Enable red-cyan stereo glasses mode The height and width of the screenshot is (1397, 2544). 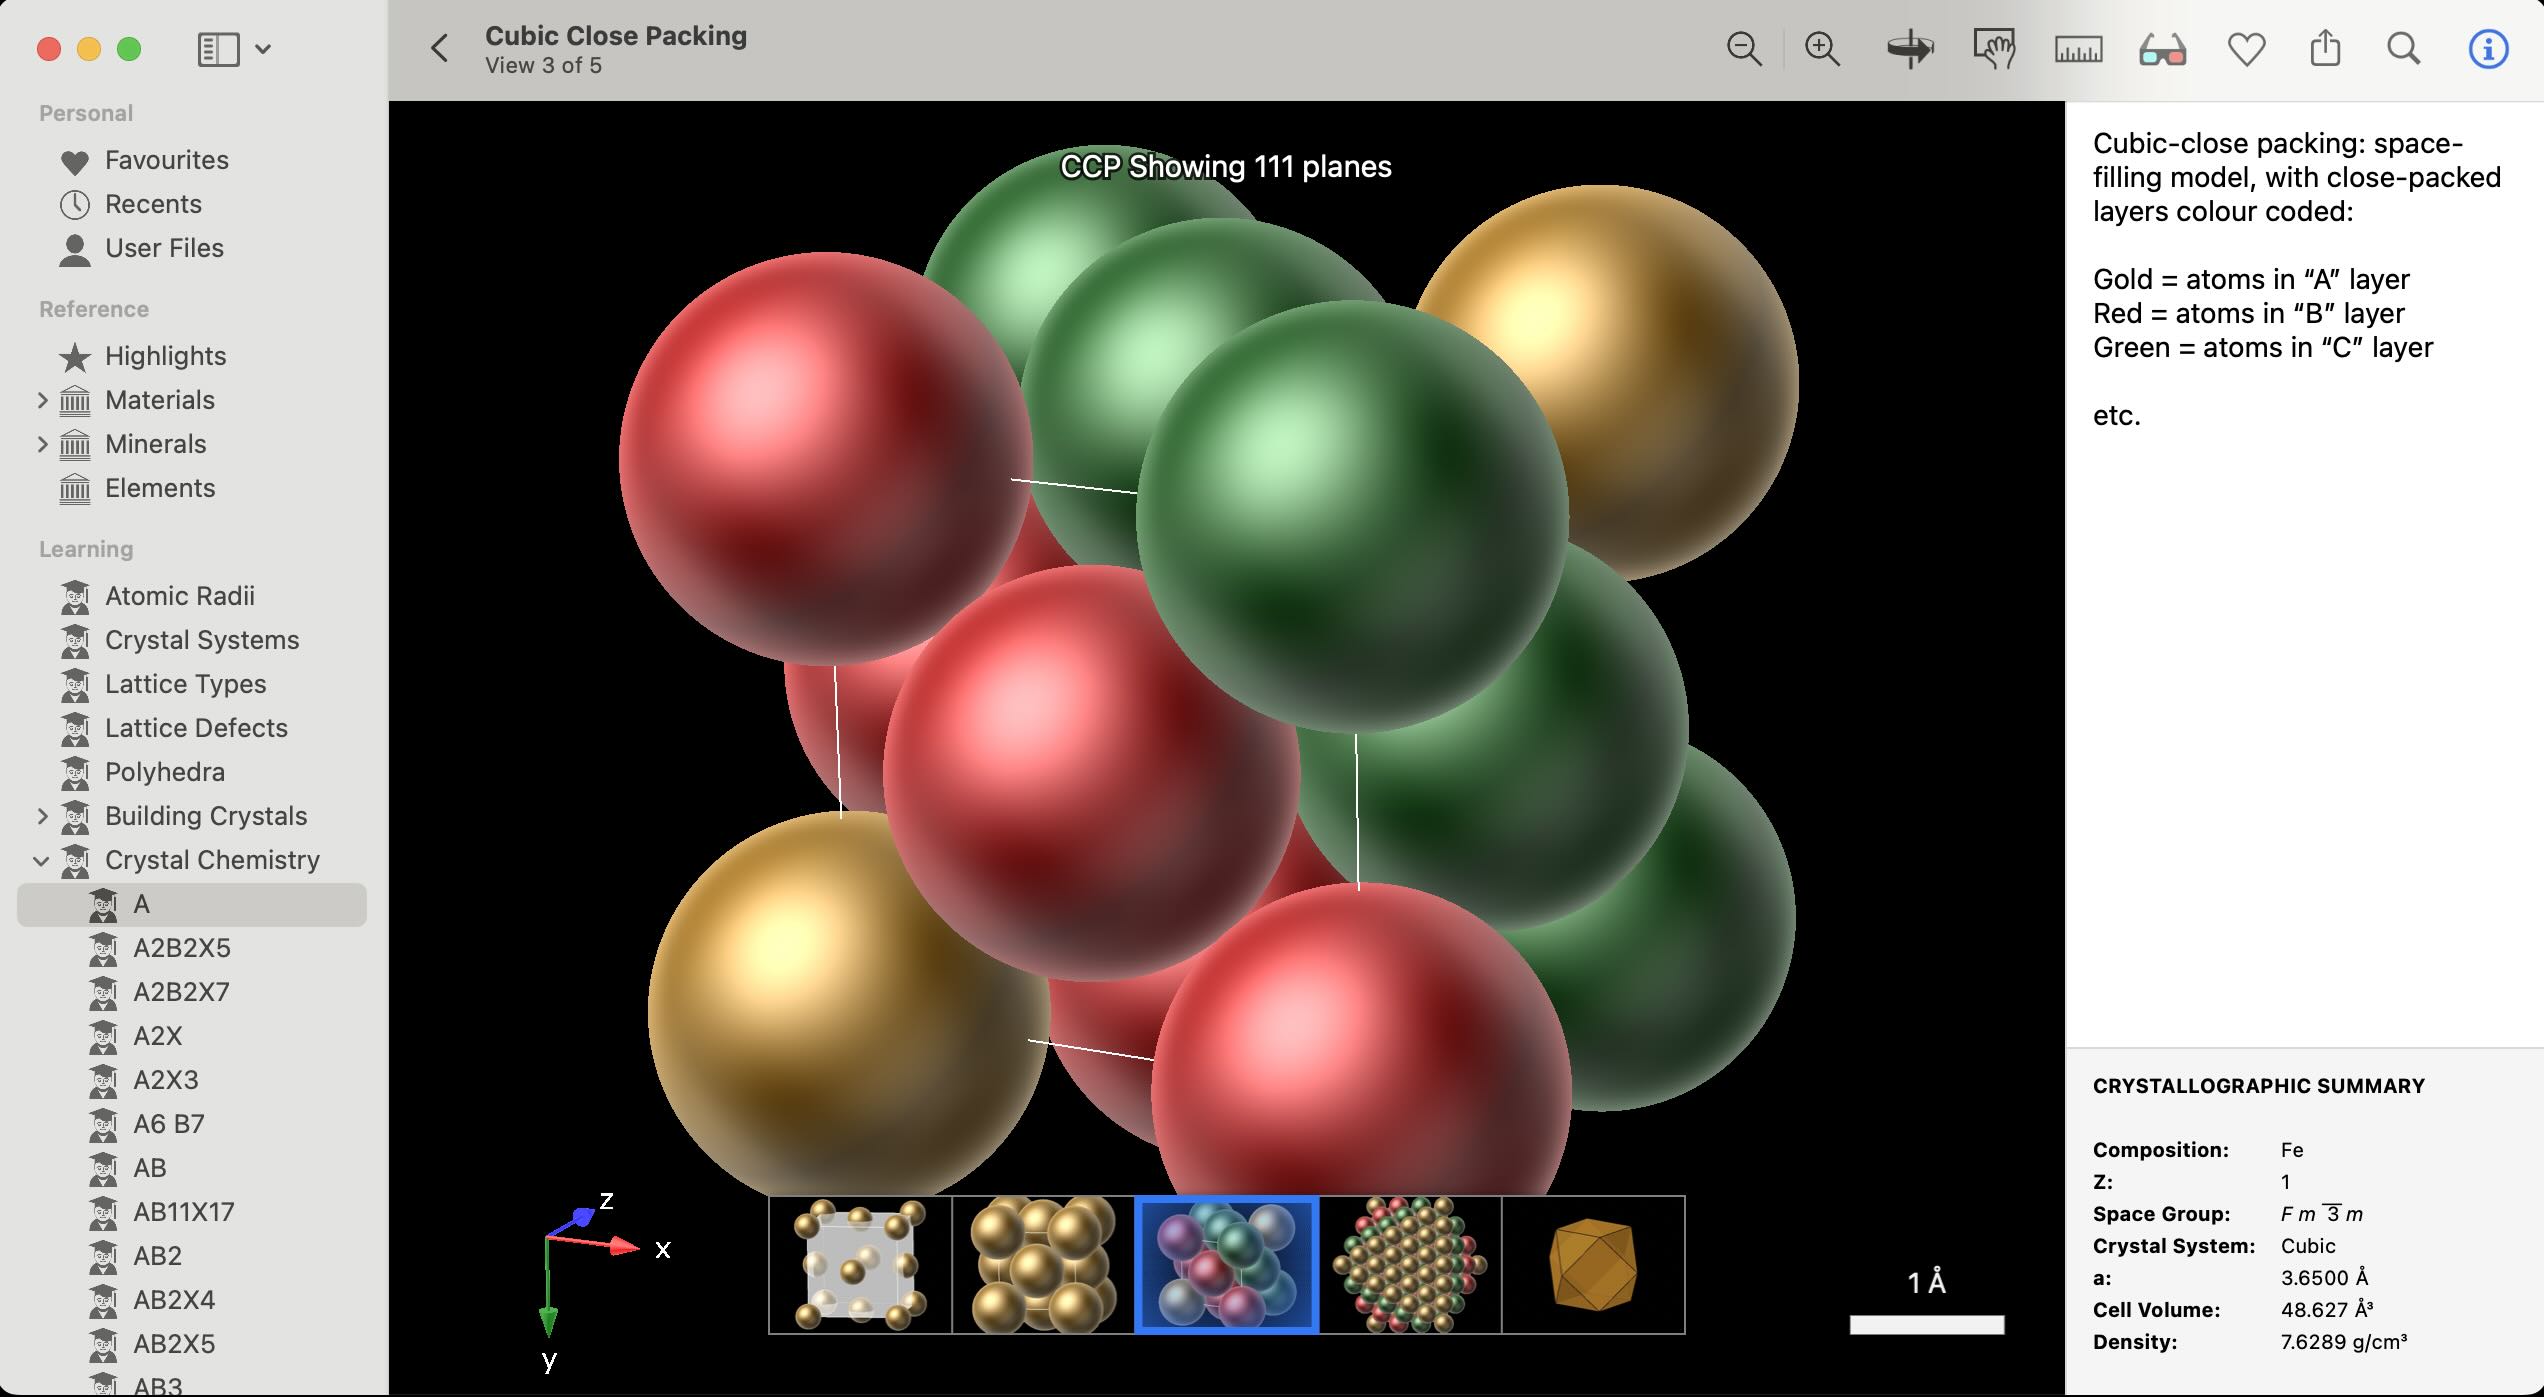click(x=2160, y=48)
